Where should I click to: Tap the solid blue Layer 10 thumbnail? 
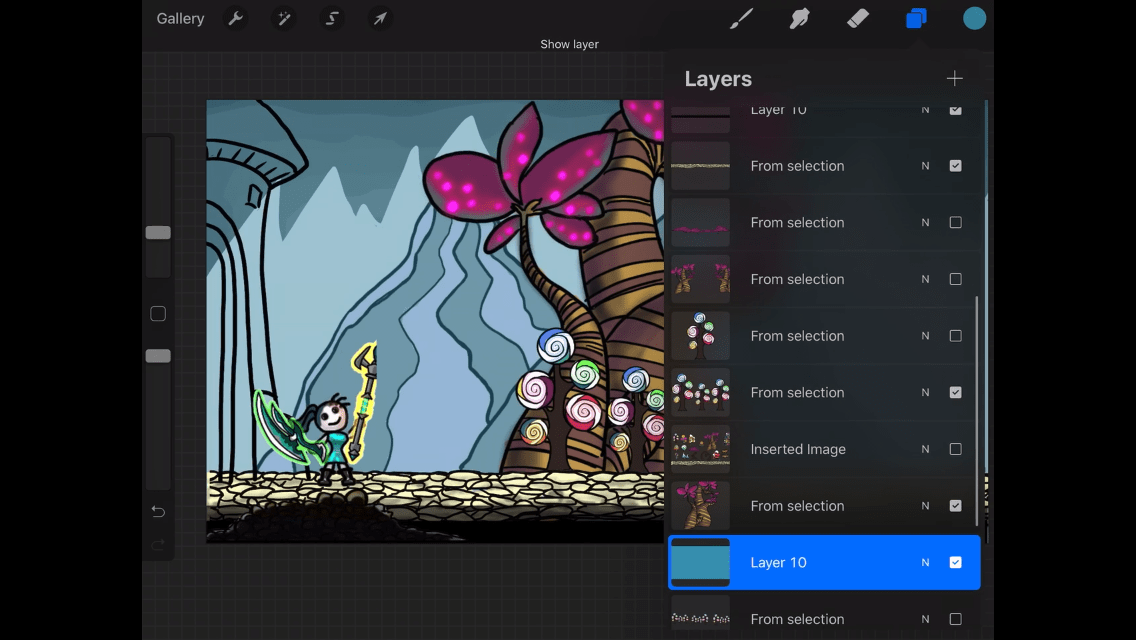click(700, 562)
